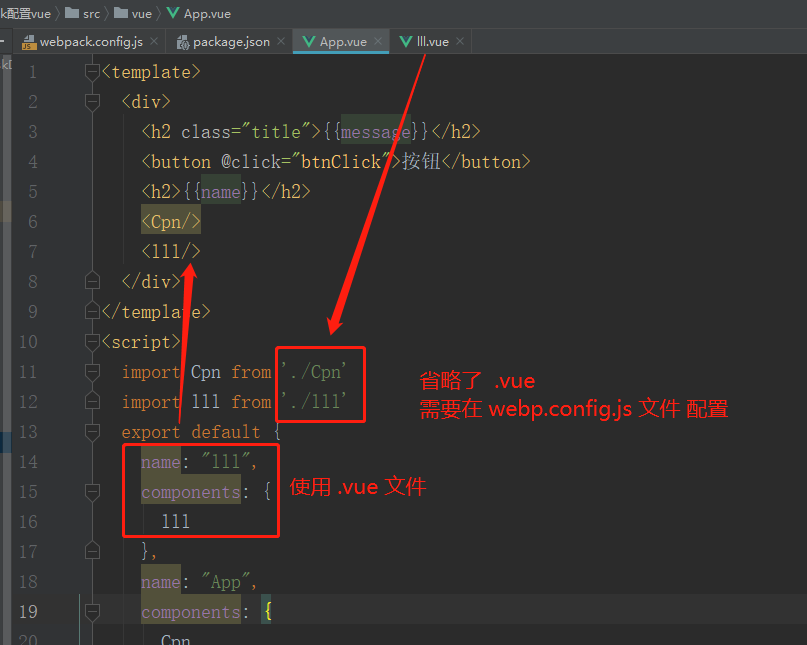Click line number 19 in the gutter
The image size is (807, 645).
click(28, 612)
